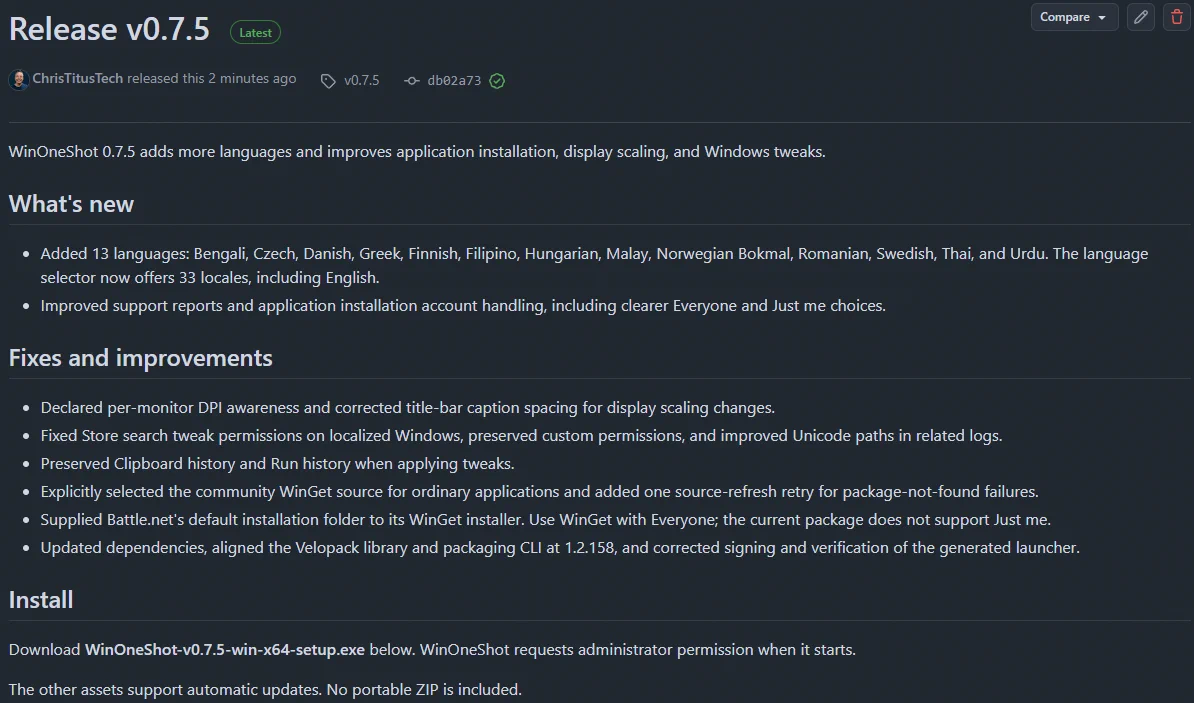The image size is (1194, 703).
Task: Edit the release with the pencil icon
Action: click(x=1141, y=17)
